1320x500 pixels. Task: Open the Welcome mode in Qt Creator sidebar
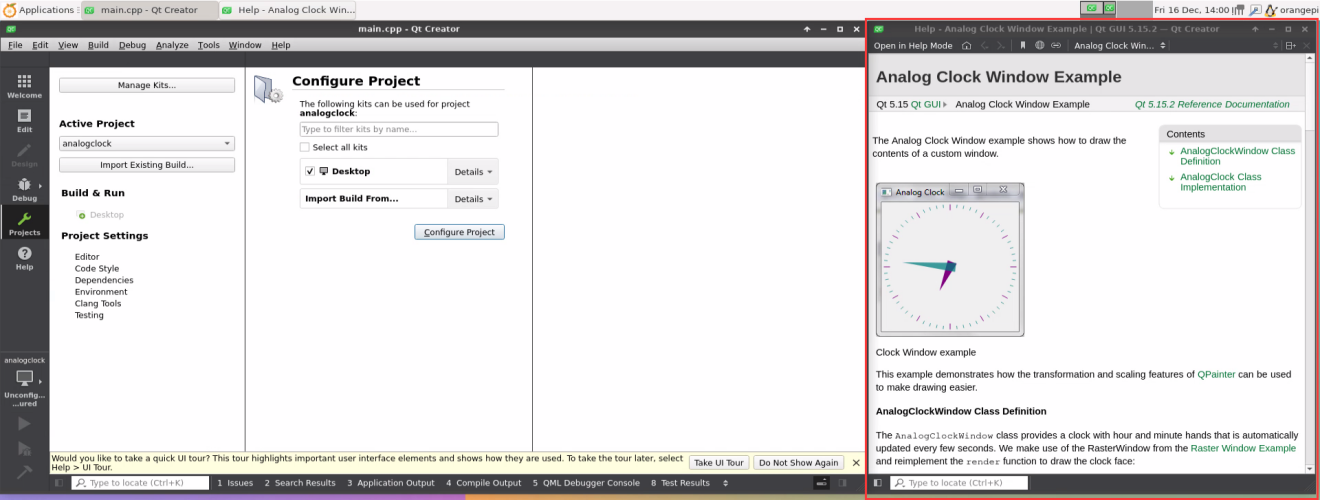tap(24, 86)
